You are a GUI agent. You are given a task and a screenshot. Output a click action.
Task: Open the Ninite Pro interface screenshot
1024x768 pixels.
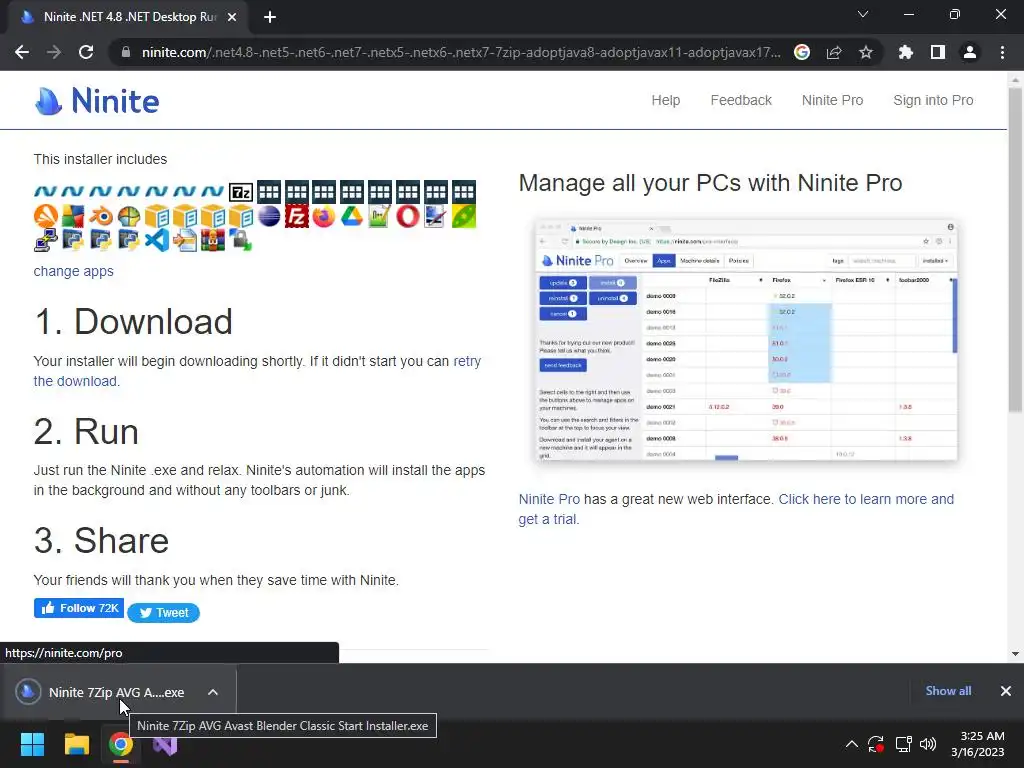click(x=746, y=340)
